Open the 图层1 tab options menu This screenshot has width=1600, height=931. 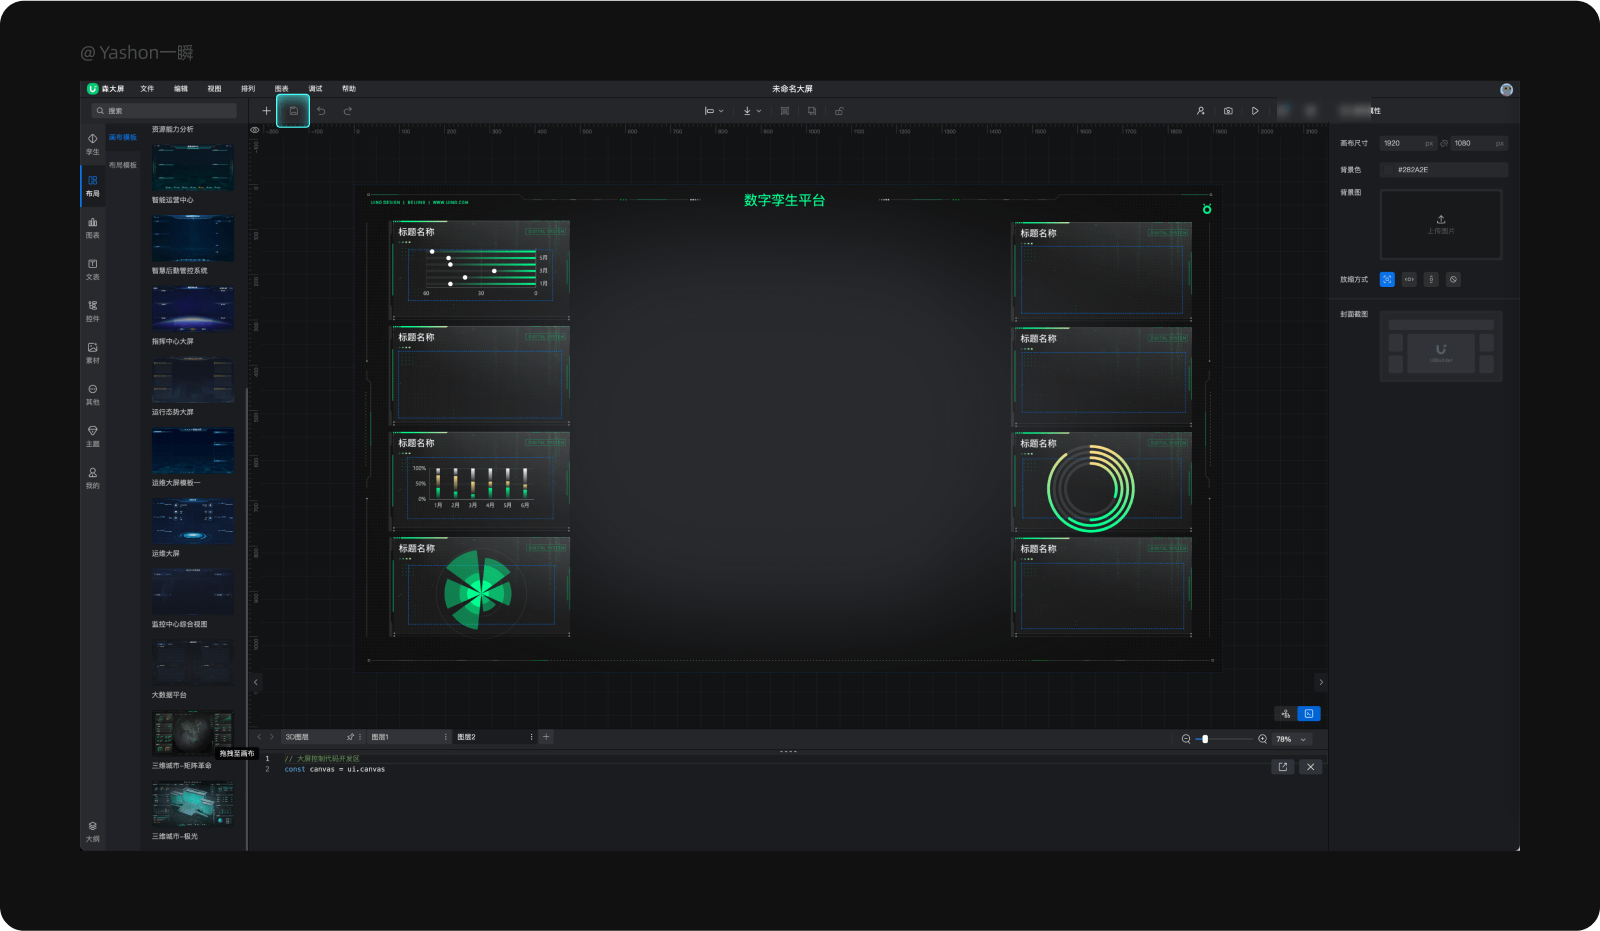point(446,737)
